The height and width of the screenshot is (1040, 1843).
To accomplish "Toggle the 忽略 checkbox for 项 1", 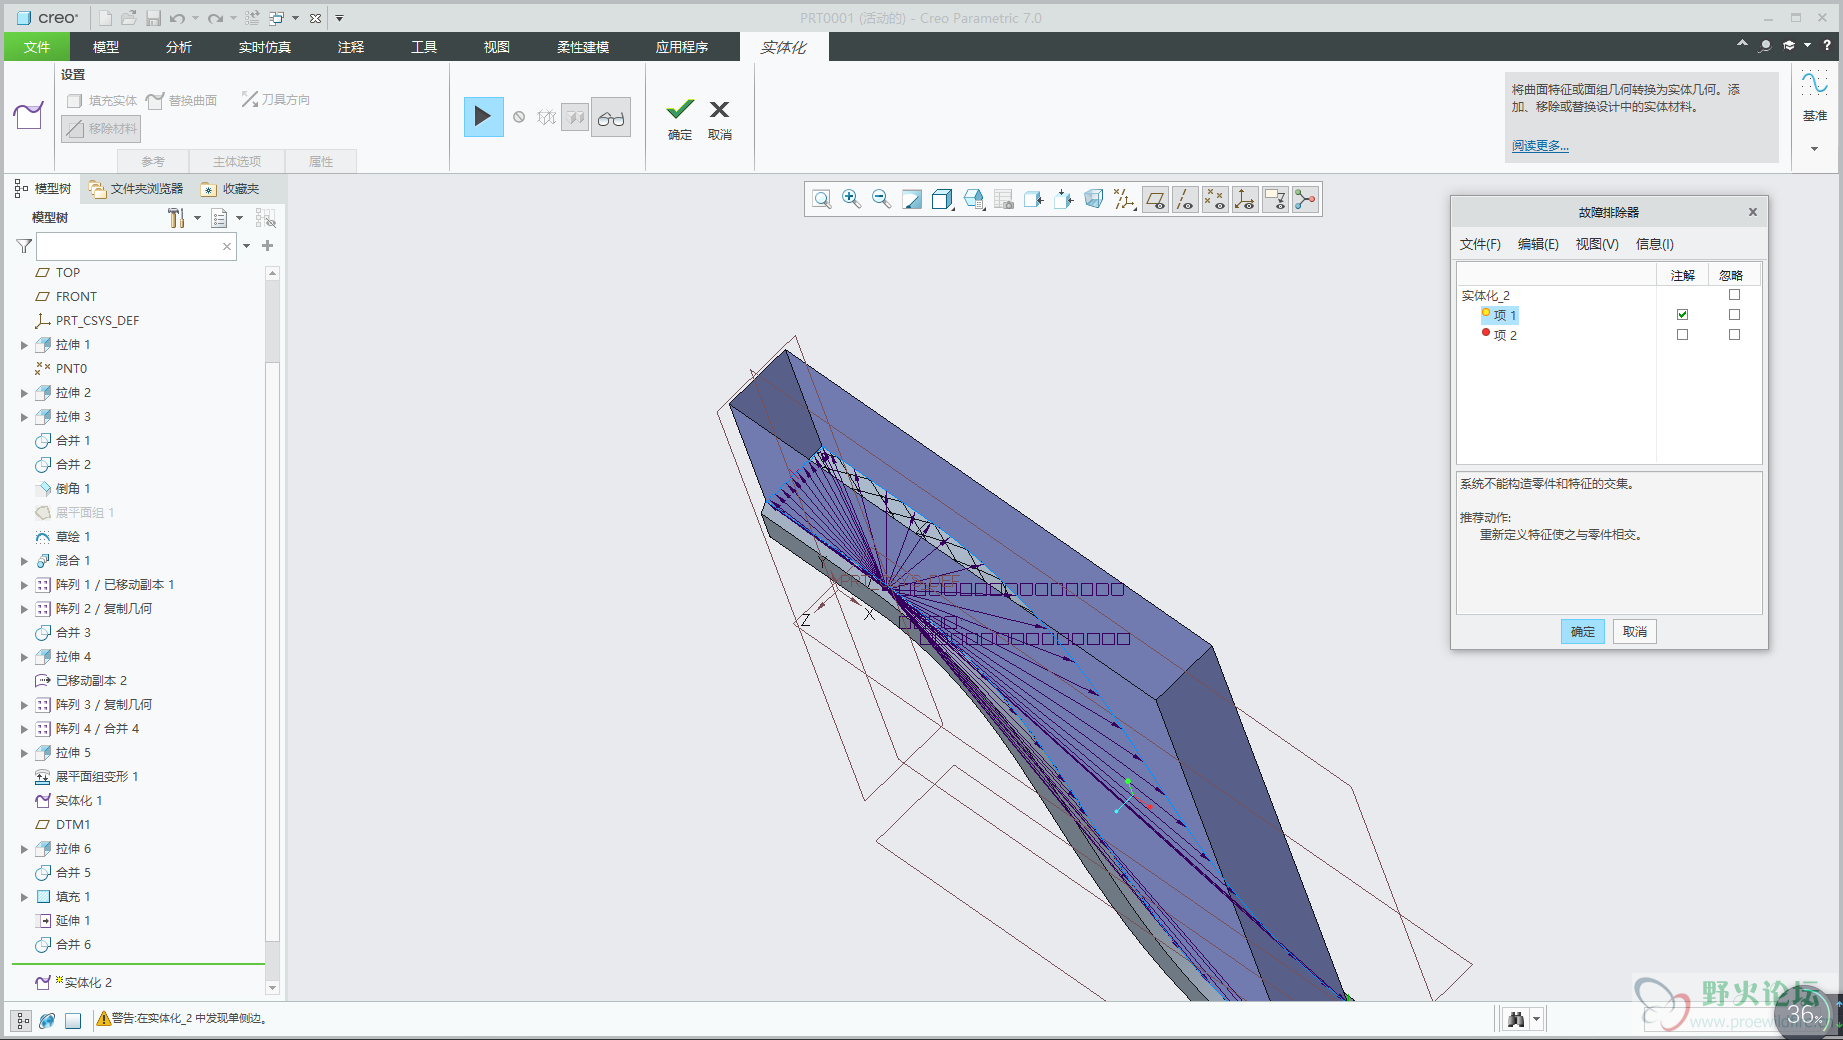I will tap(1734, 315).
